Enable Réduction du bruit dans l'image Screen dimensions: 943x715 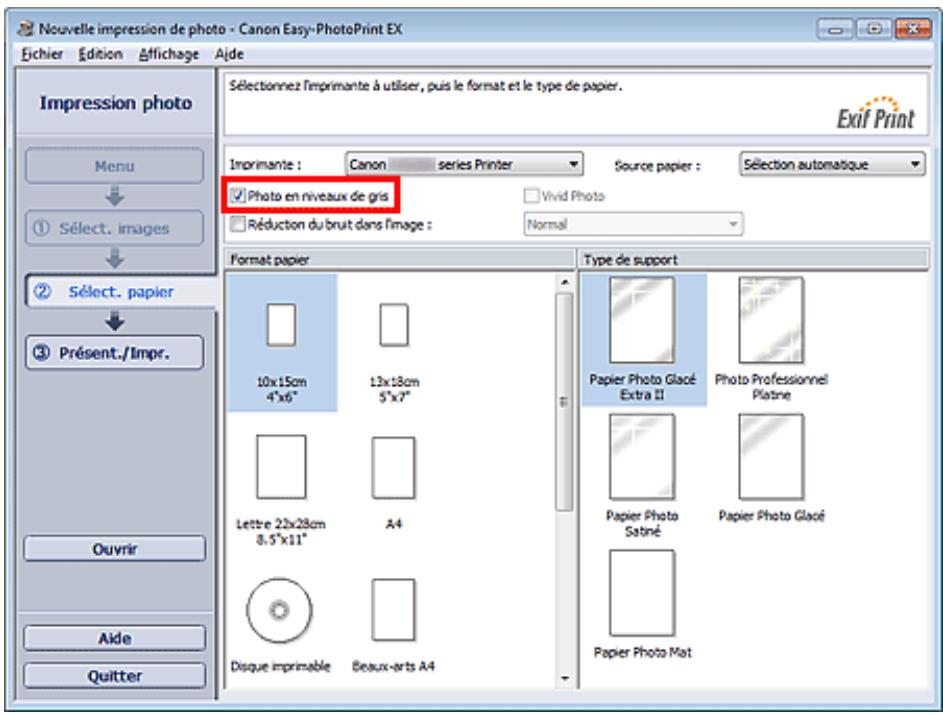pos(238,224)
